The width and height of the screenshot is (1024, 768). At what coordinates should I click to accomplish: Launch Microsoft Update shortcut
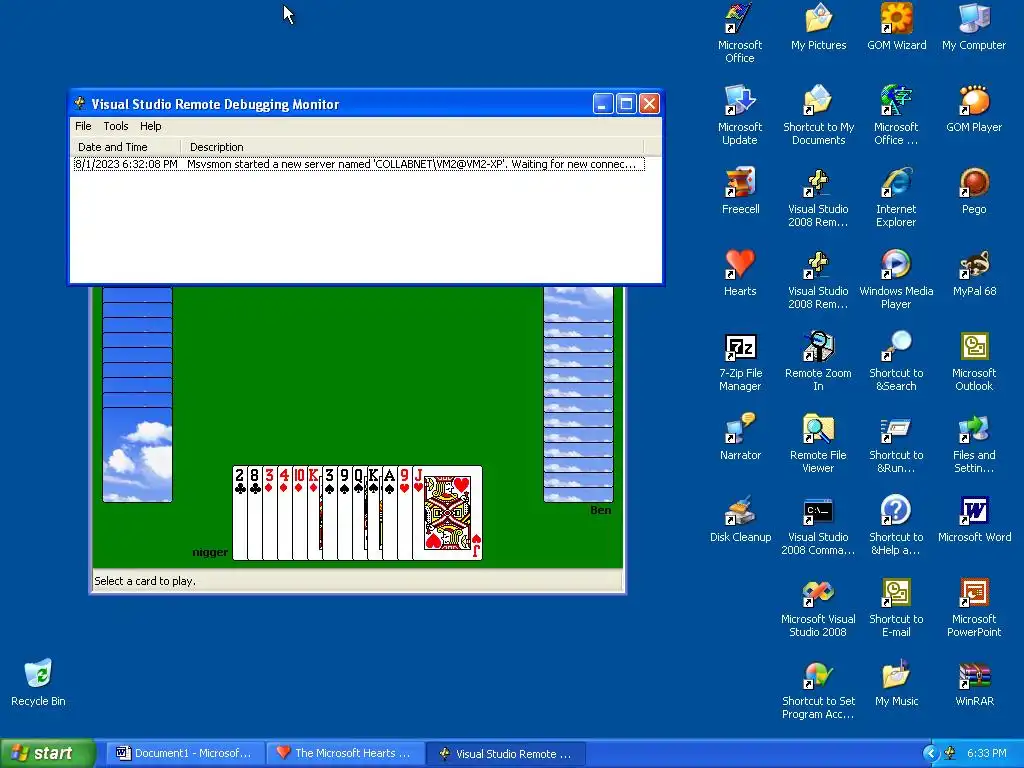[740, 115]
